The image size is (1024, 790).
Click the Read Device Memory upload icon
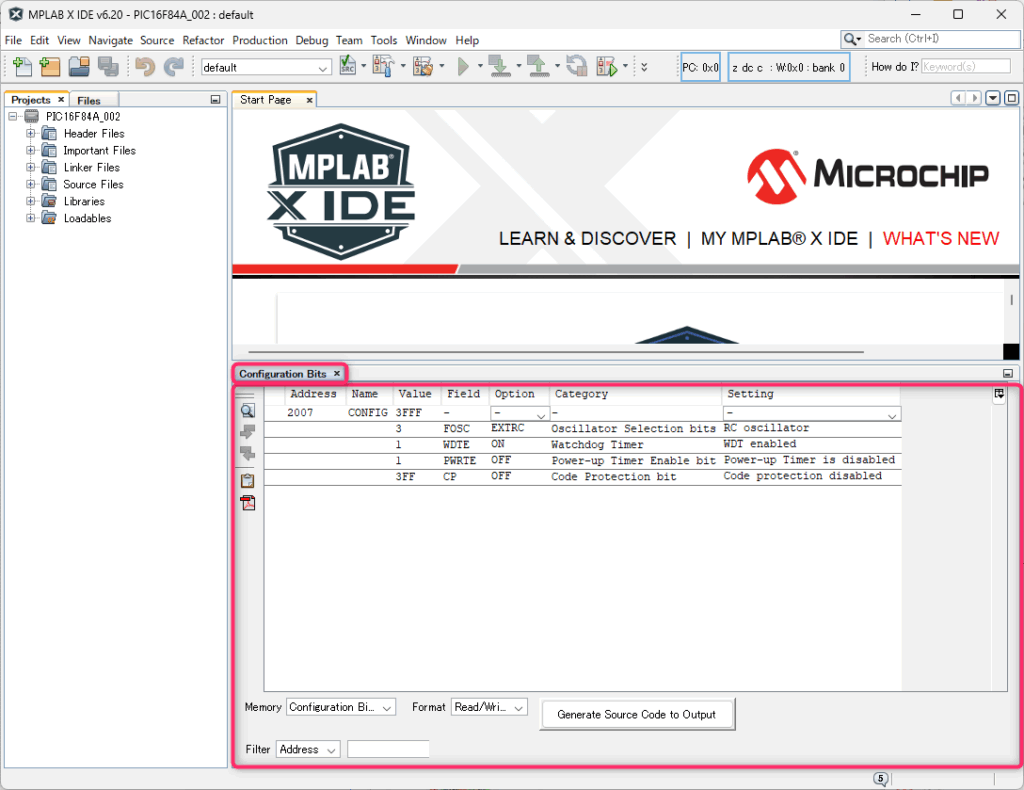tap(538, 66)
